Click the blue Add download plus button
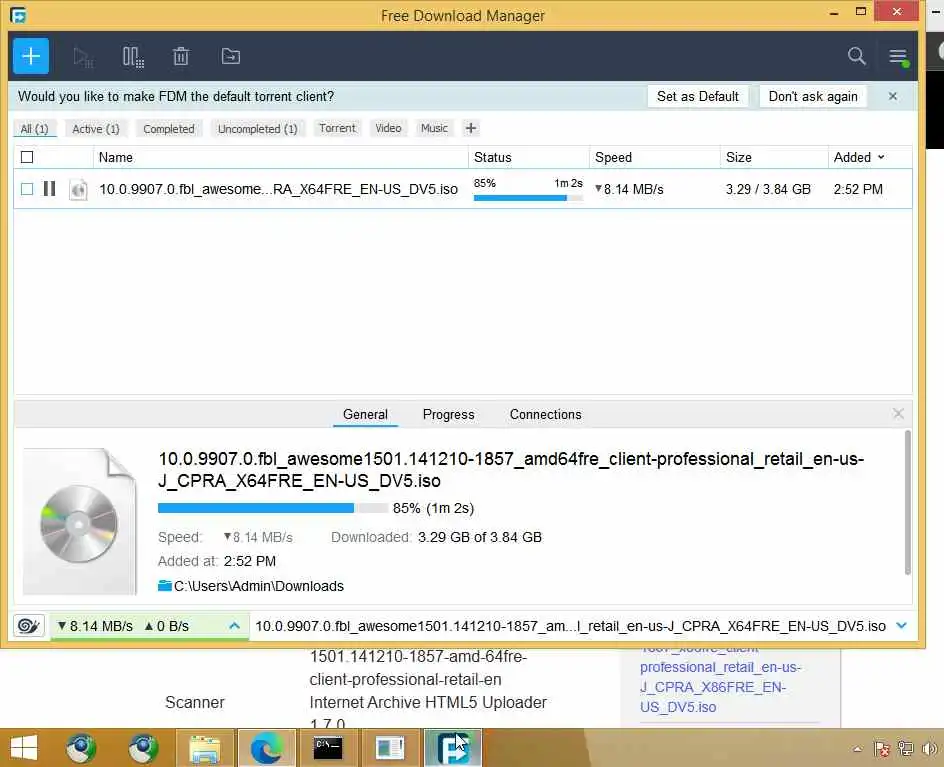The height and width of the screenshot is (767, 944). pyautogui.click(x=31, y=56)
